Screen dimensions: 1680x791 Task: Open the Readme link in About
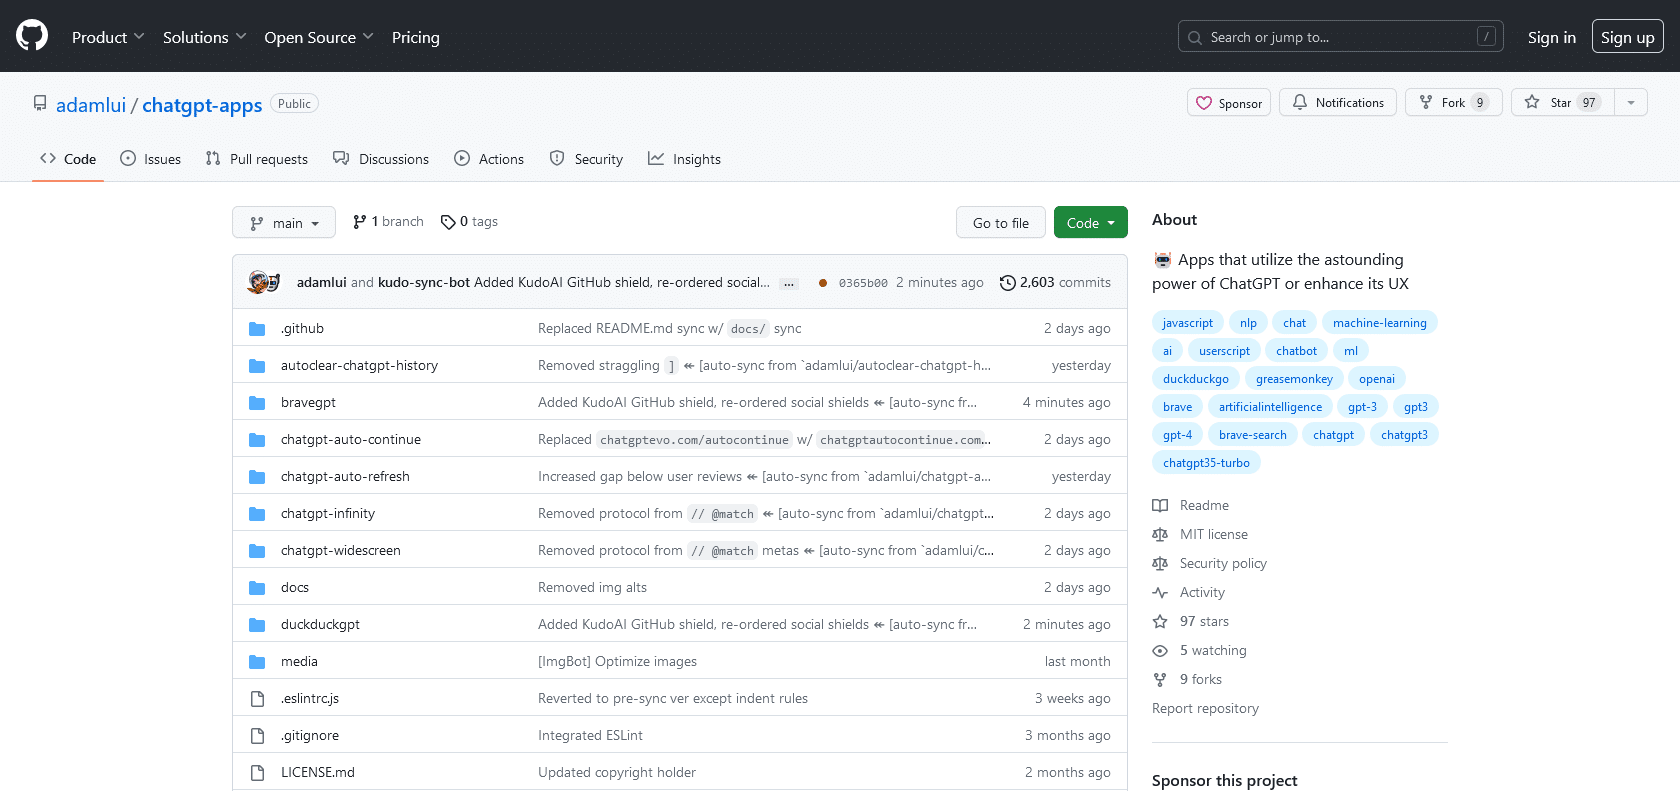click(x=1191, y=505)
